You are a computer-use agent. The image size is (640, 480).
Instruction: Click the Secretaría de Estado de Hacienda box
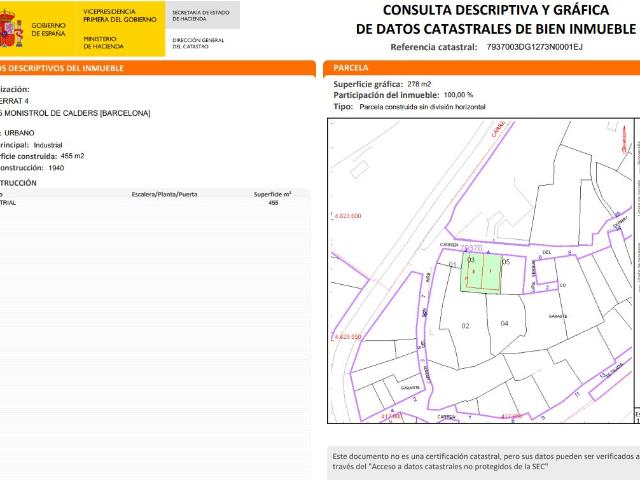pyautogui.click(x=200, y=15)
